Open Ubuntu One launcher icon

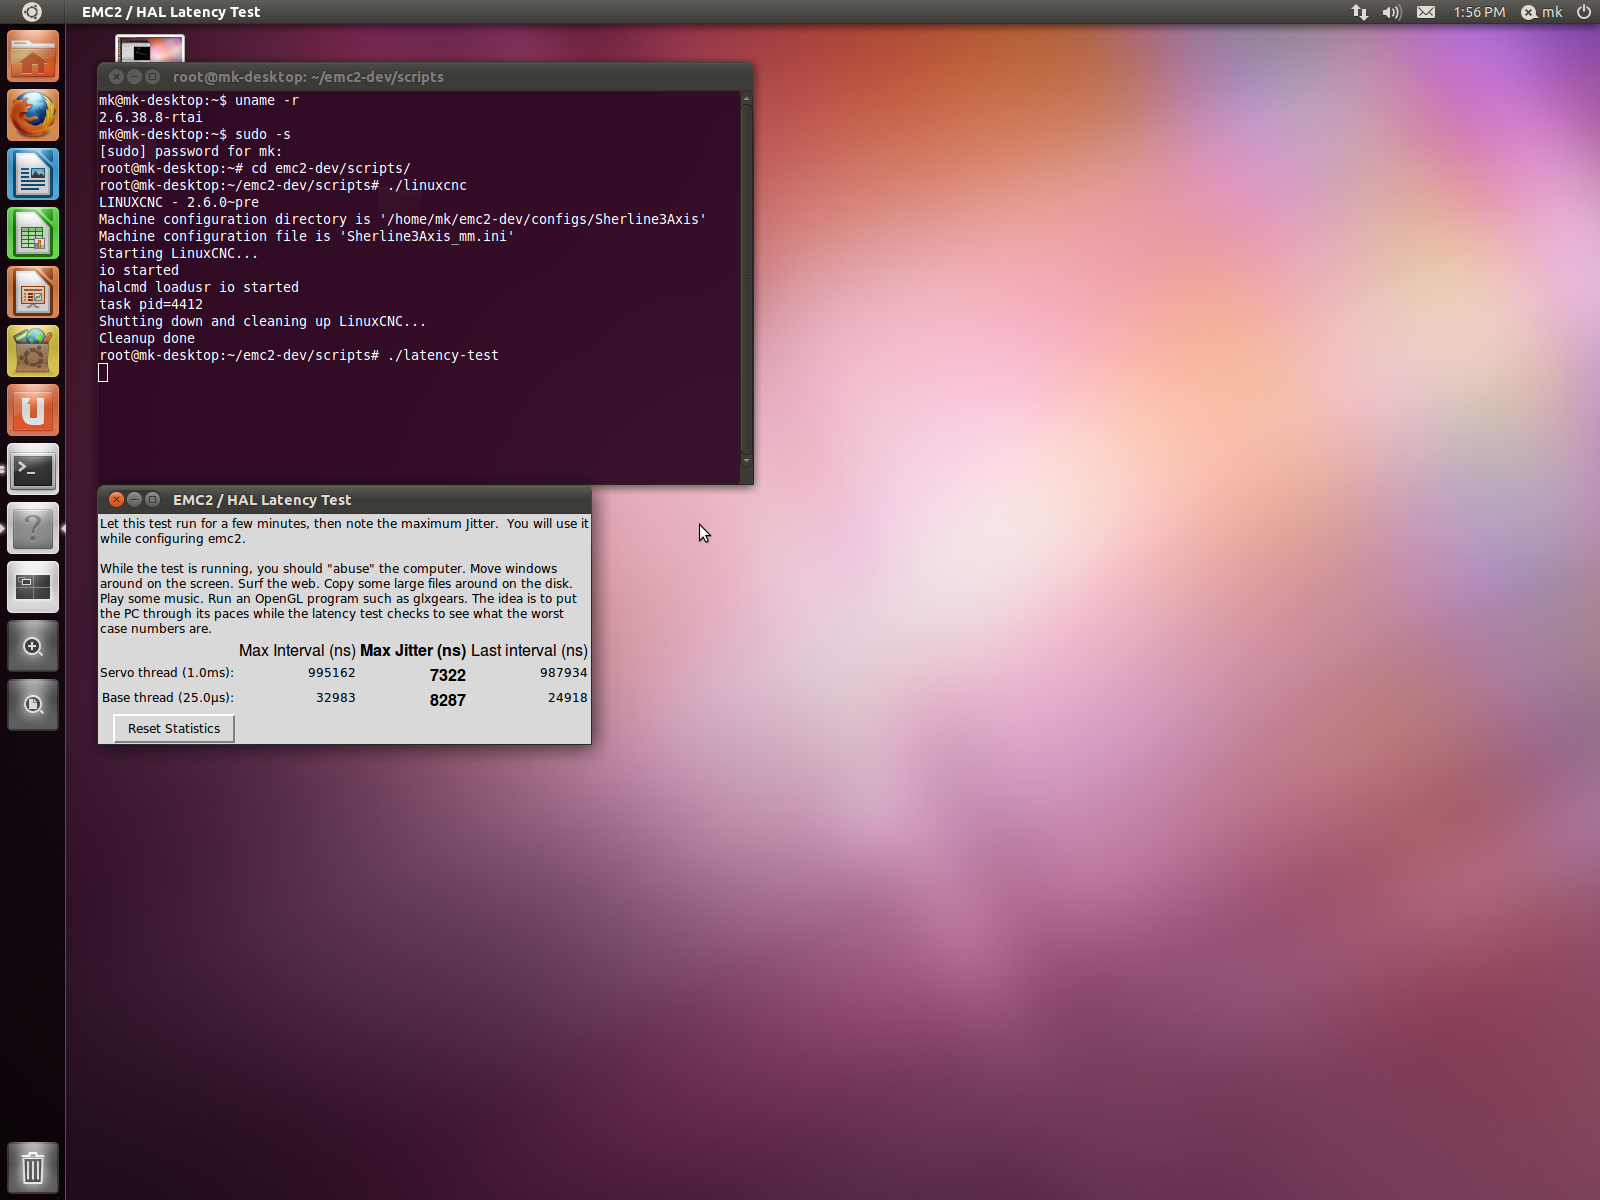pos(33,411)
